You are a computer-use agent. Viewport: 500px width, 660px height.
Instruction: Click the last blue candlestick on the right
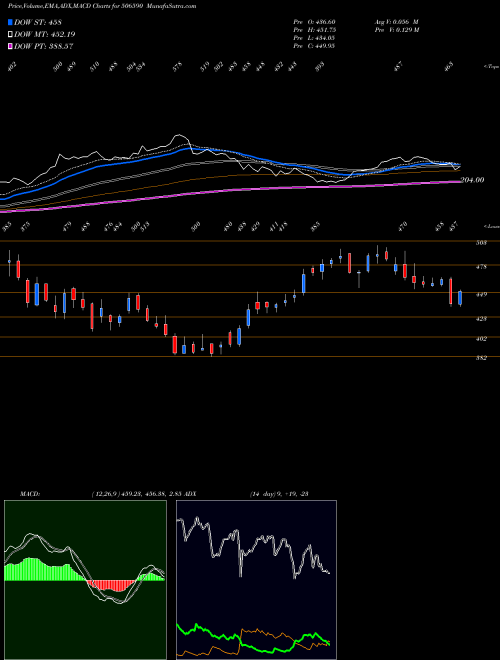(460, 298)
